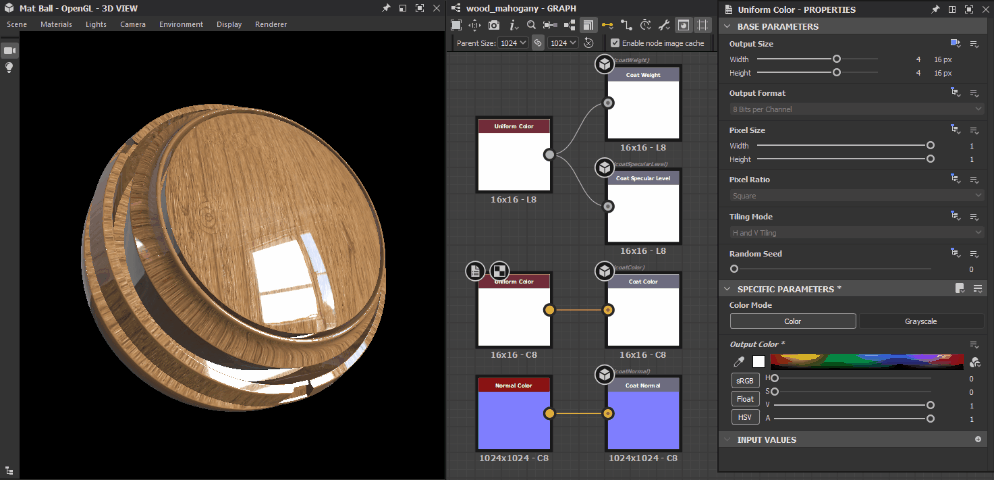Pick a color with the eyedropper icon
This screenshot has height=480, width=994.
point(739,361)
